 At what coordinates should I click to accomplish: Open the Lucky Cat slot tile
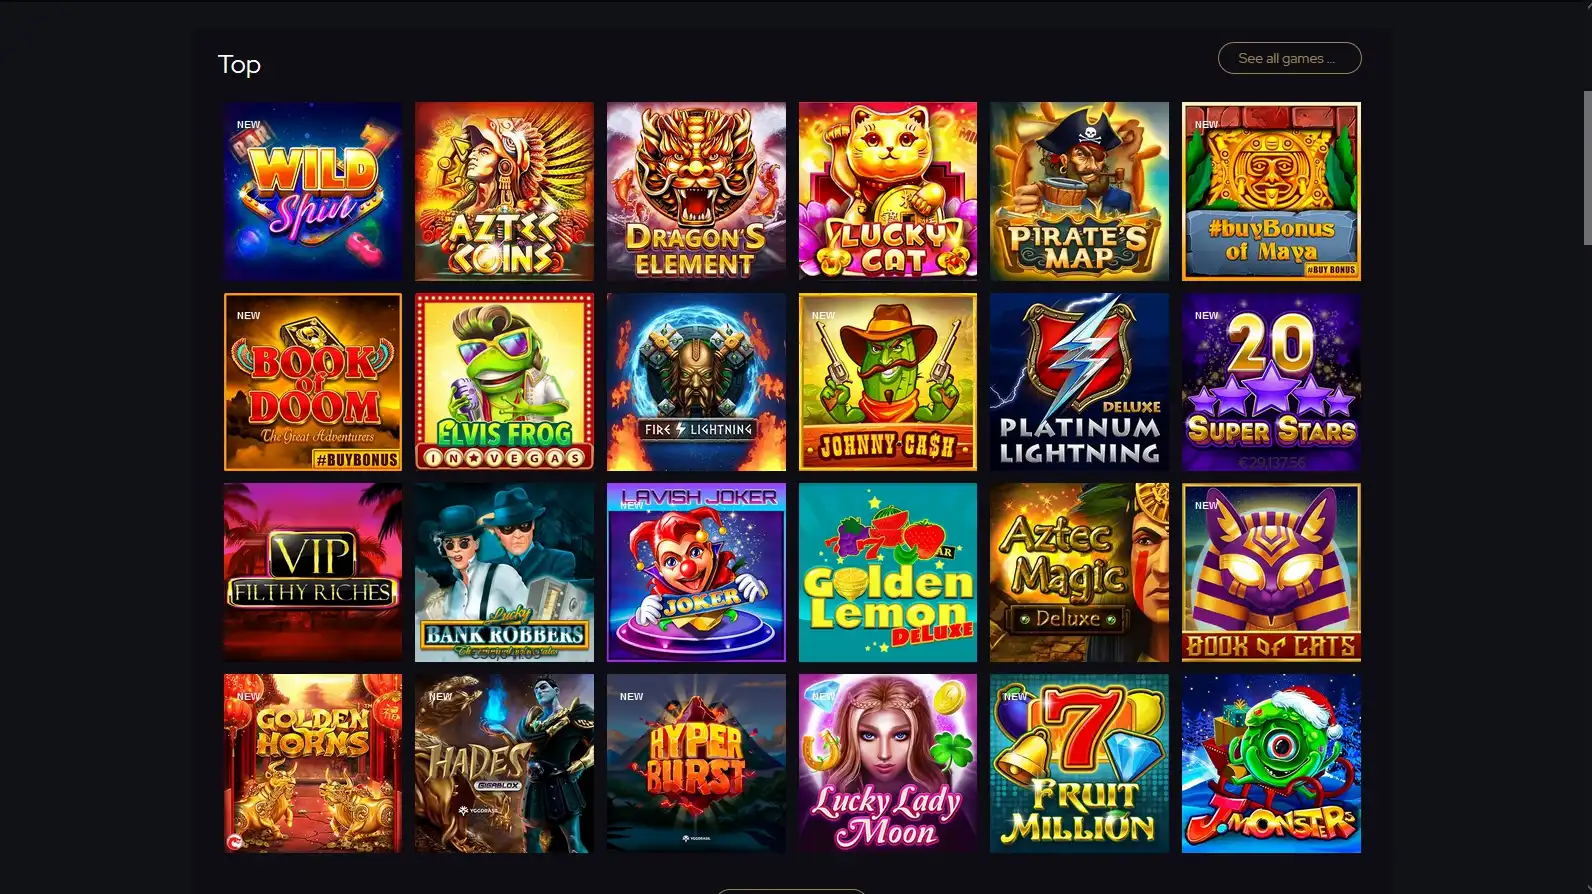click(888, 191)
